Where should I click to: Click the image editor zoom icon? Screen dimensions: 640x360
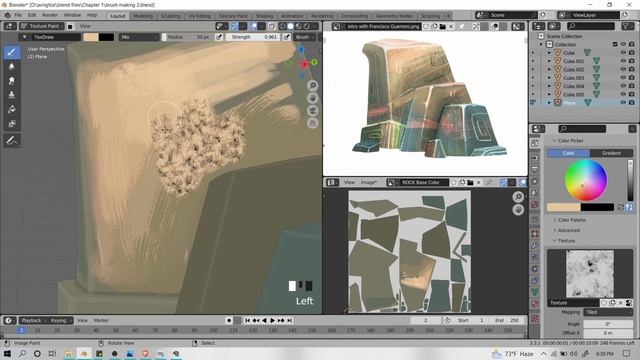point(518,197)
